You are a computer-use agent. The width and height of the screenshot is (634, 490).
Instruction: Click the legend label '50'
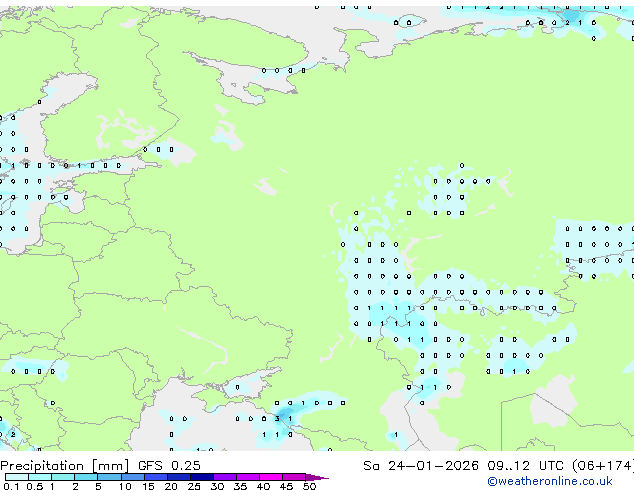click(309, 486)
